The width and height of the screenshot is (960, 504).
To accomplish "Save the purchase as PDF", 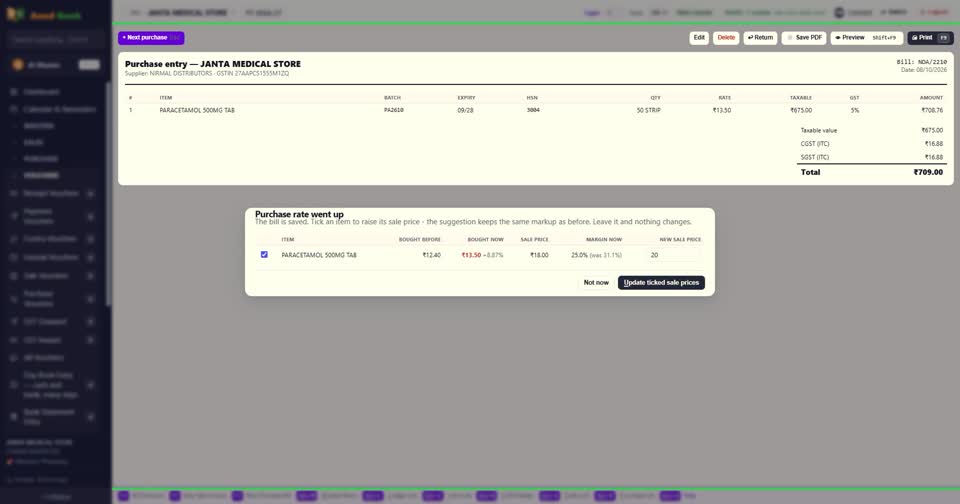I will click(x=803, y=38).
